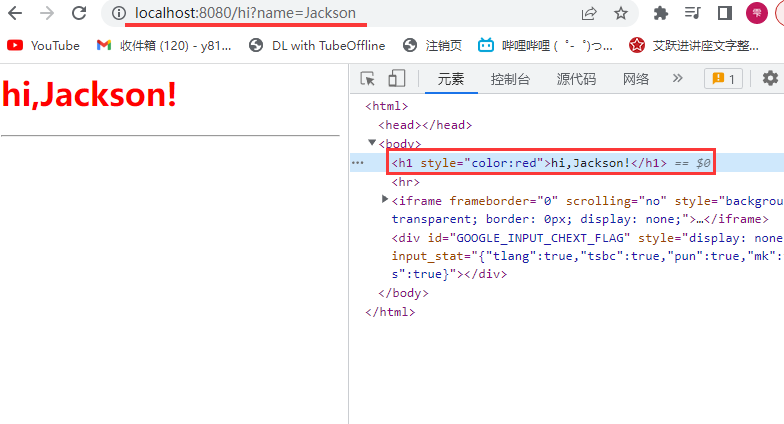The height and width of the screenshot is (424, 784).
Task: Collapse the body element node
Action: (x=373, y=144)
